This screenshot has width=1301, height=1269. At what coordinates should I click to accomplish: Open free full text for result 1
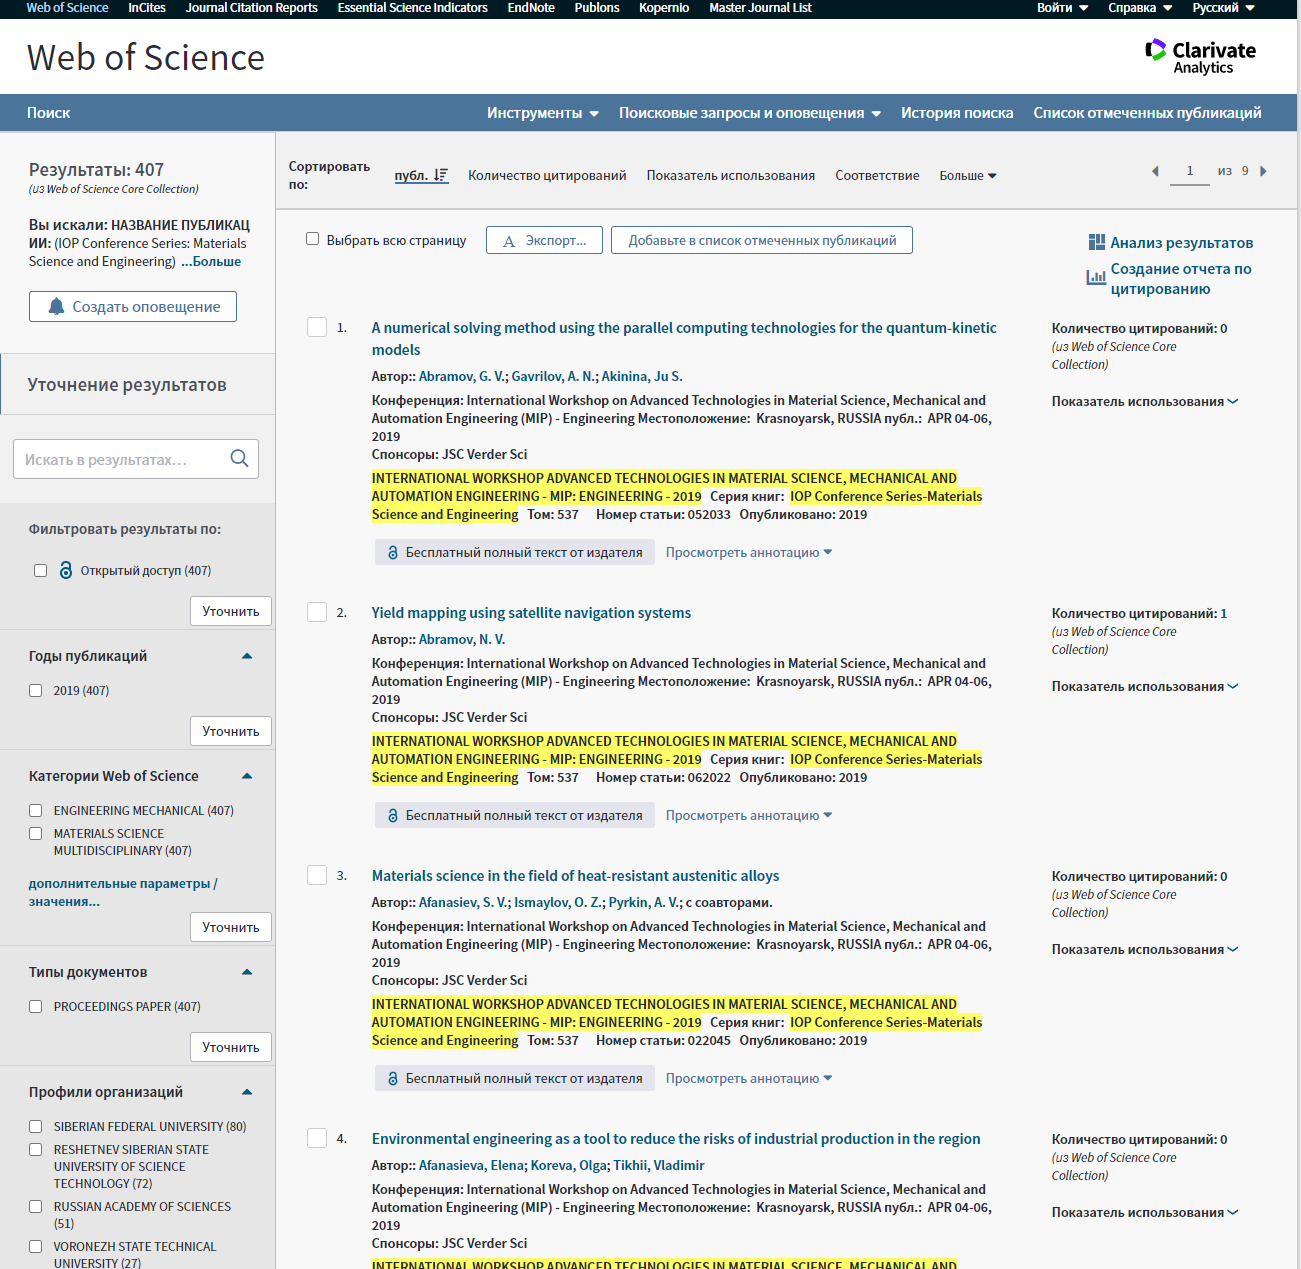click(515, 552)
